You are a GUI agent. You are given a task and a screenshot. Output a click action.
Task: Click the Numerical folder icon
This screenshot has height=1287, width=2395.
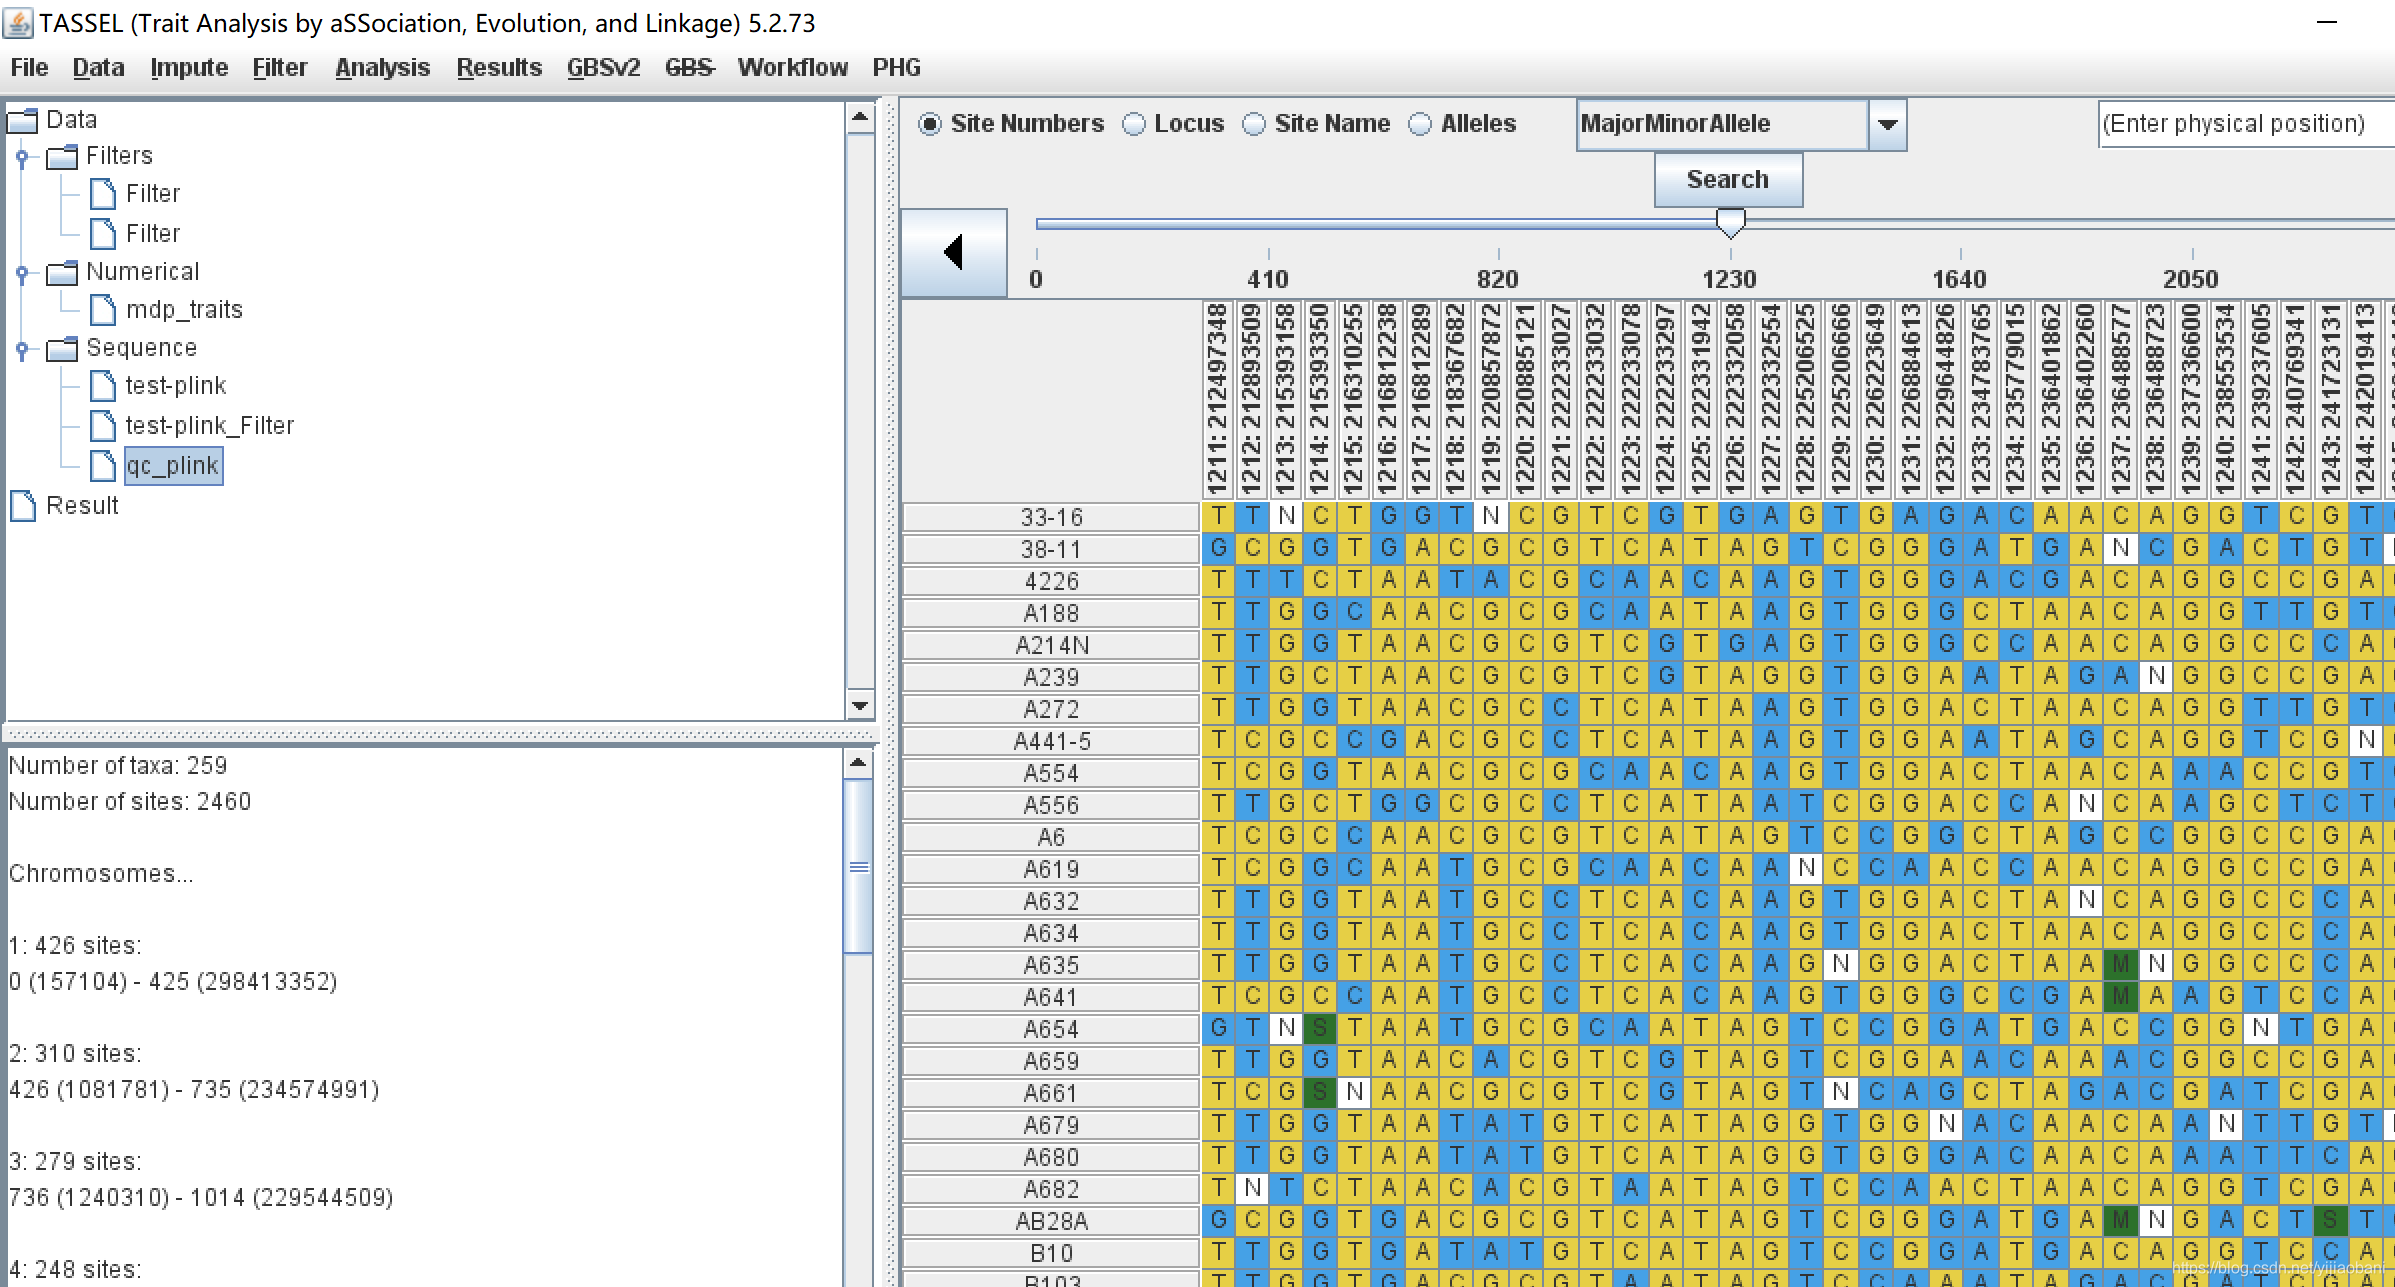[62, 272]
